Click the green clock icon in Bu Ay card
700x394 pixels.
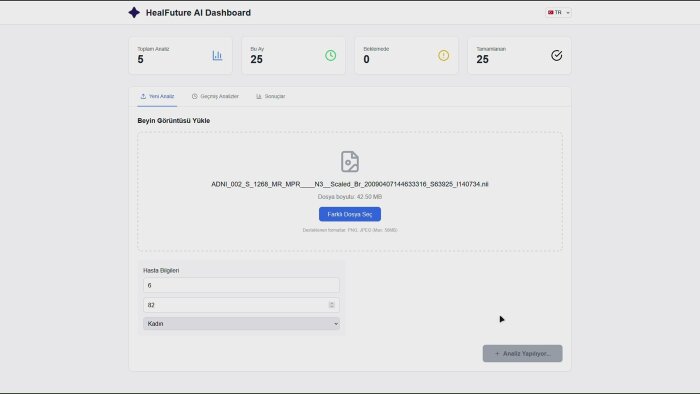point(330,55)
